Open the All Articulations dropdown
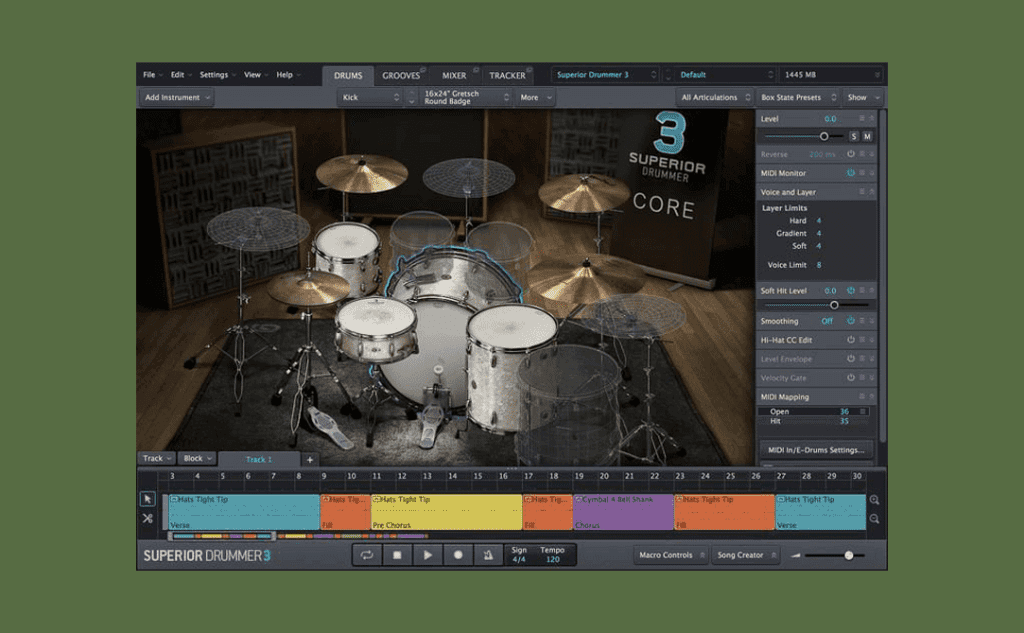This screenshot has height=633, width=1024. pos(715,97)
